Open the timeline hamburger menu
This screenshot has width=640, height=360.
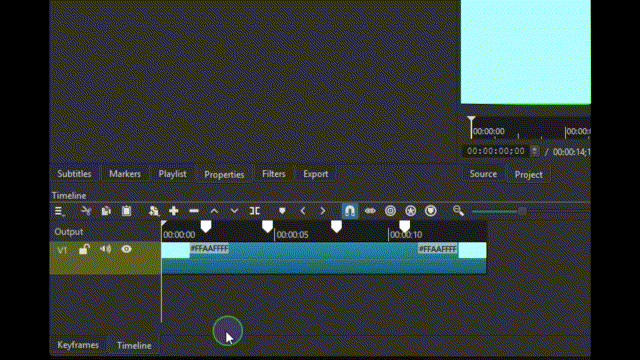60,211
